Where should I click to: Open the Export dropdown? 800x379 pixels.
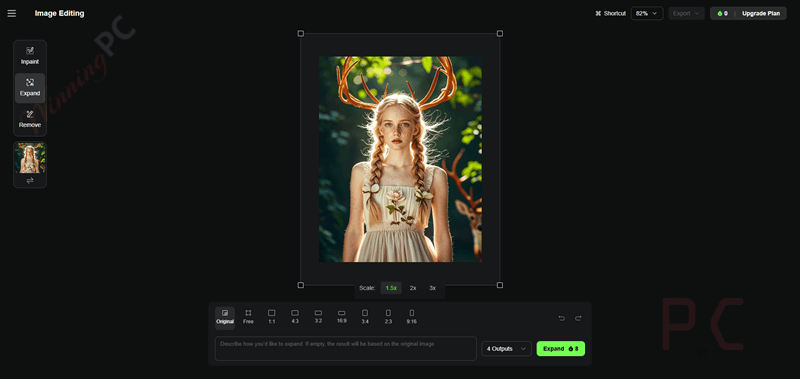[686, 13]
